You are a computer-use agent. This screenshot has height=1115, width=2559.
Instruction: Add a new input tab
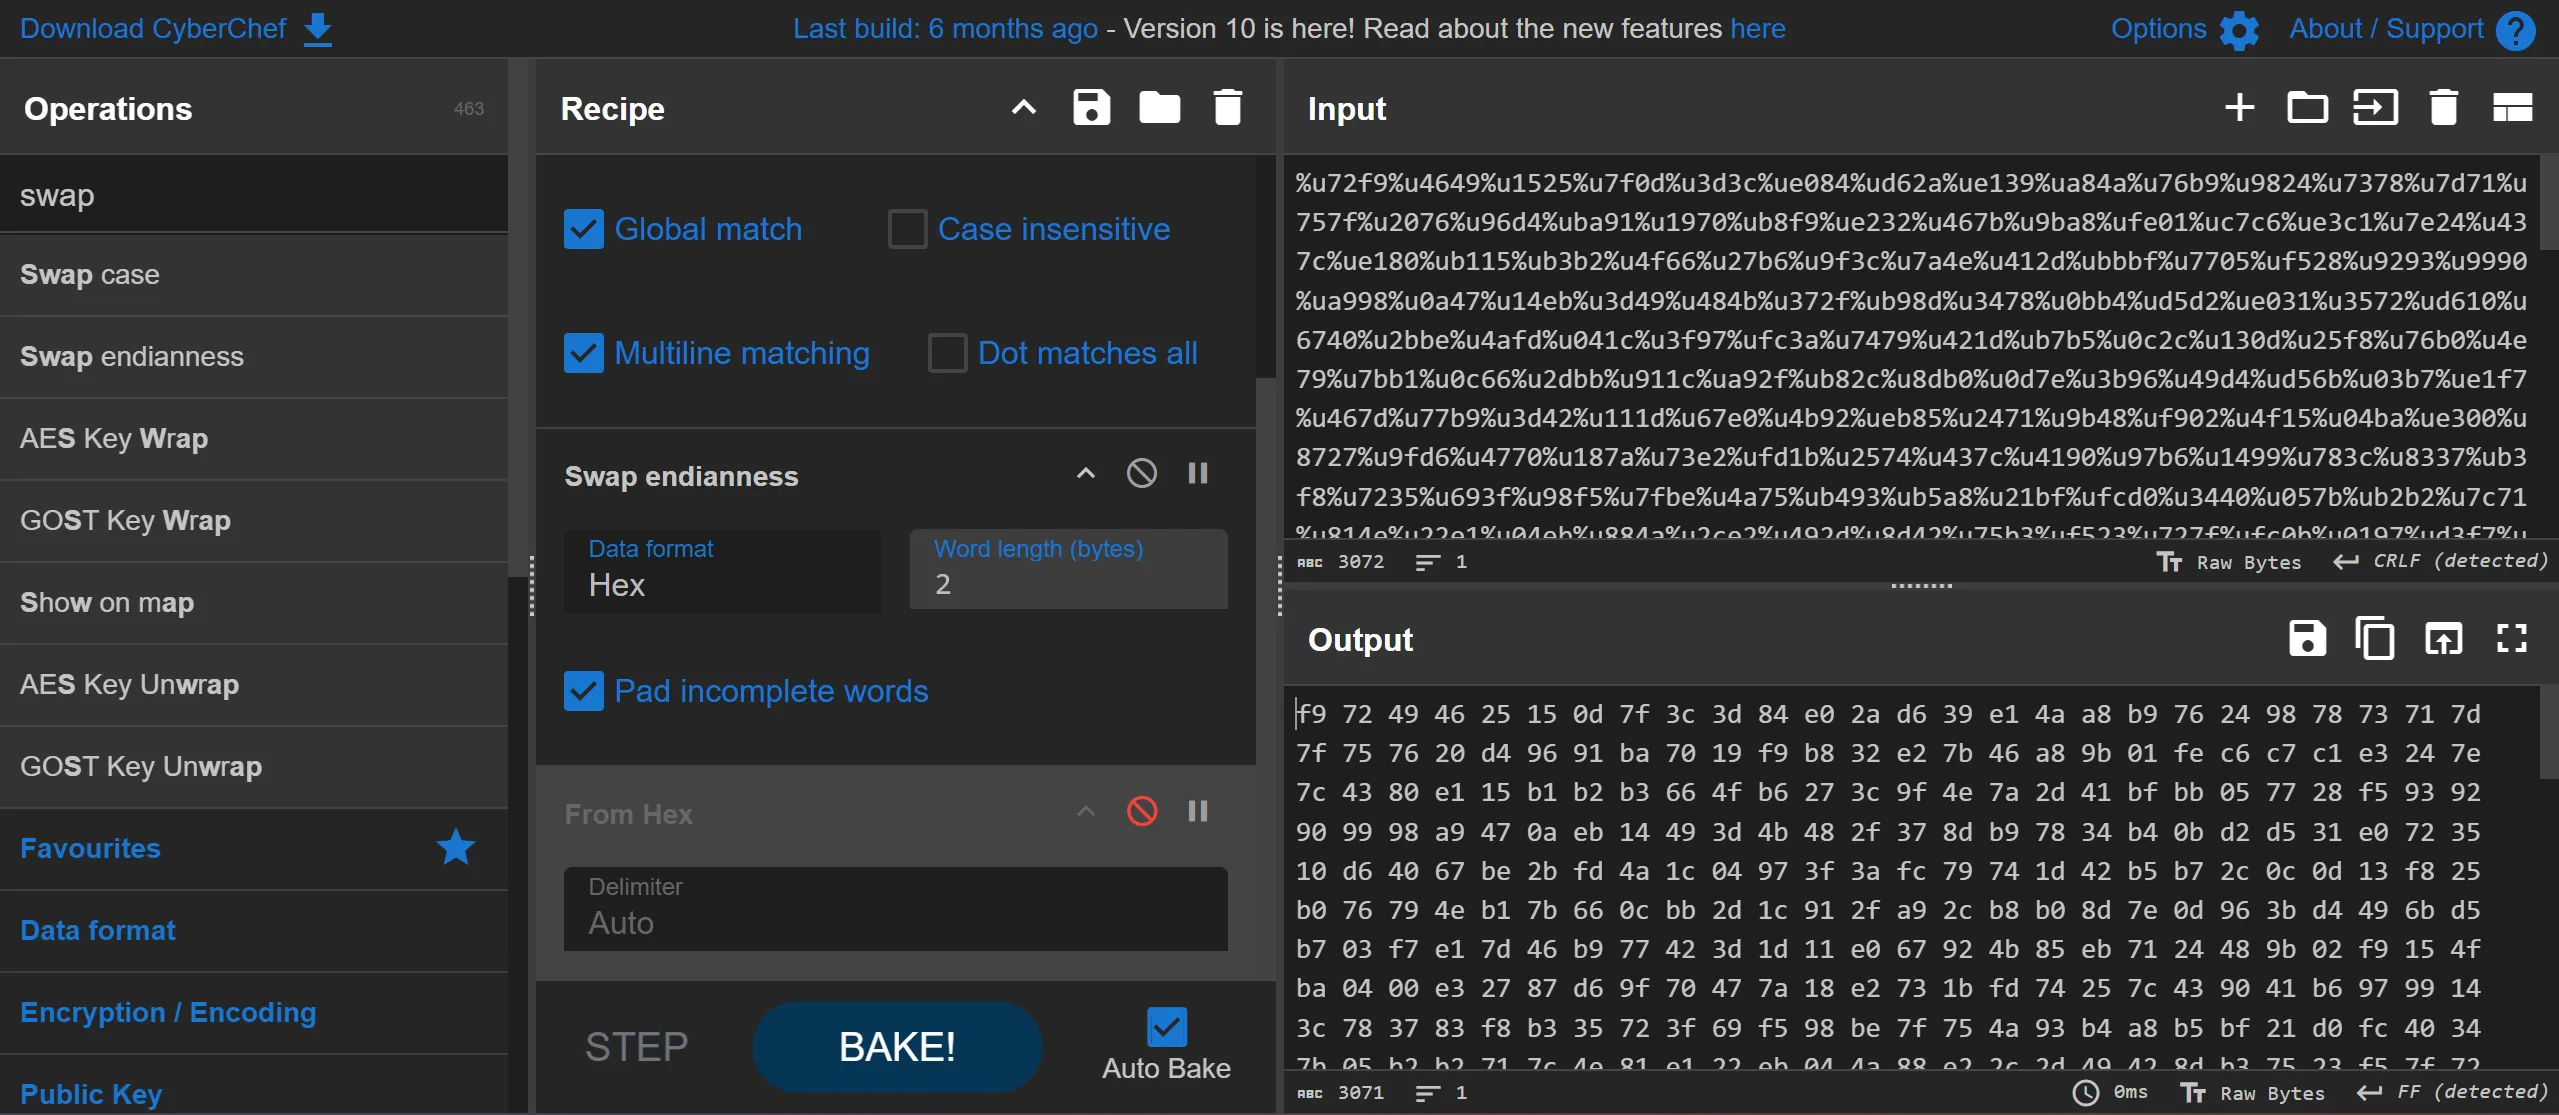pos(2239,108)
